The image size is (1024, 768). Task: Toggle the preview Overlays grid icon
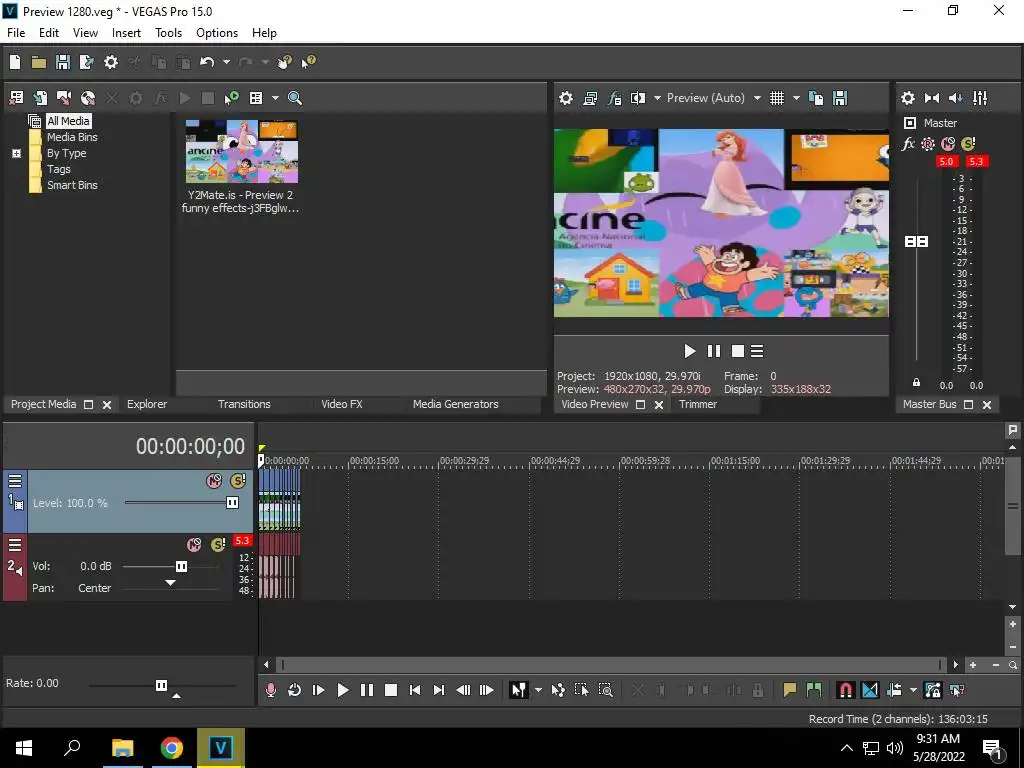pos(776,98)
